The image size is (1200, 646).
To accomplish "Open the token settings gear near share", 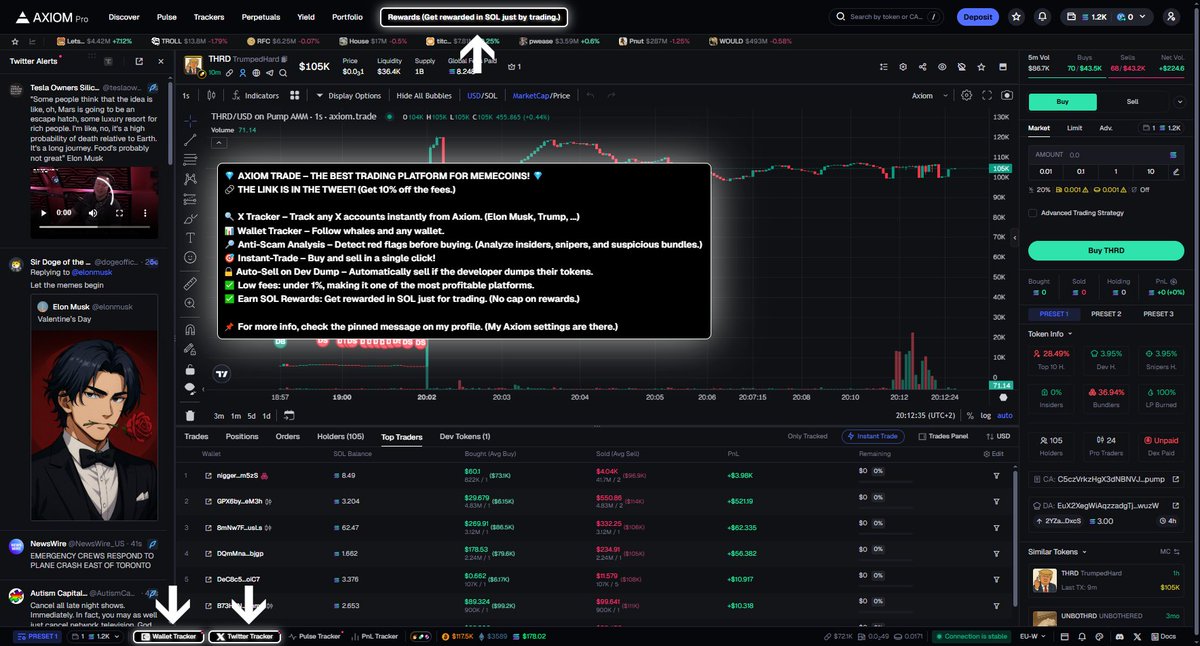I will (x=903, y=67).
